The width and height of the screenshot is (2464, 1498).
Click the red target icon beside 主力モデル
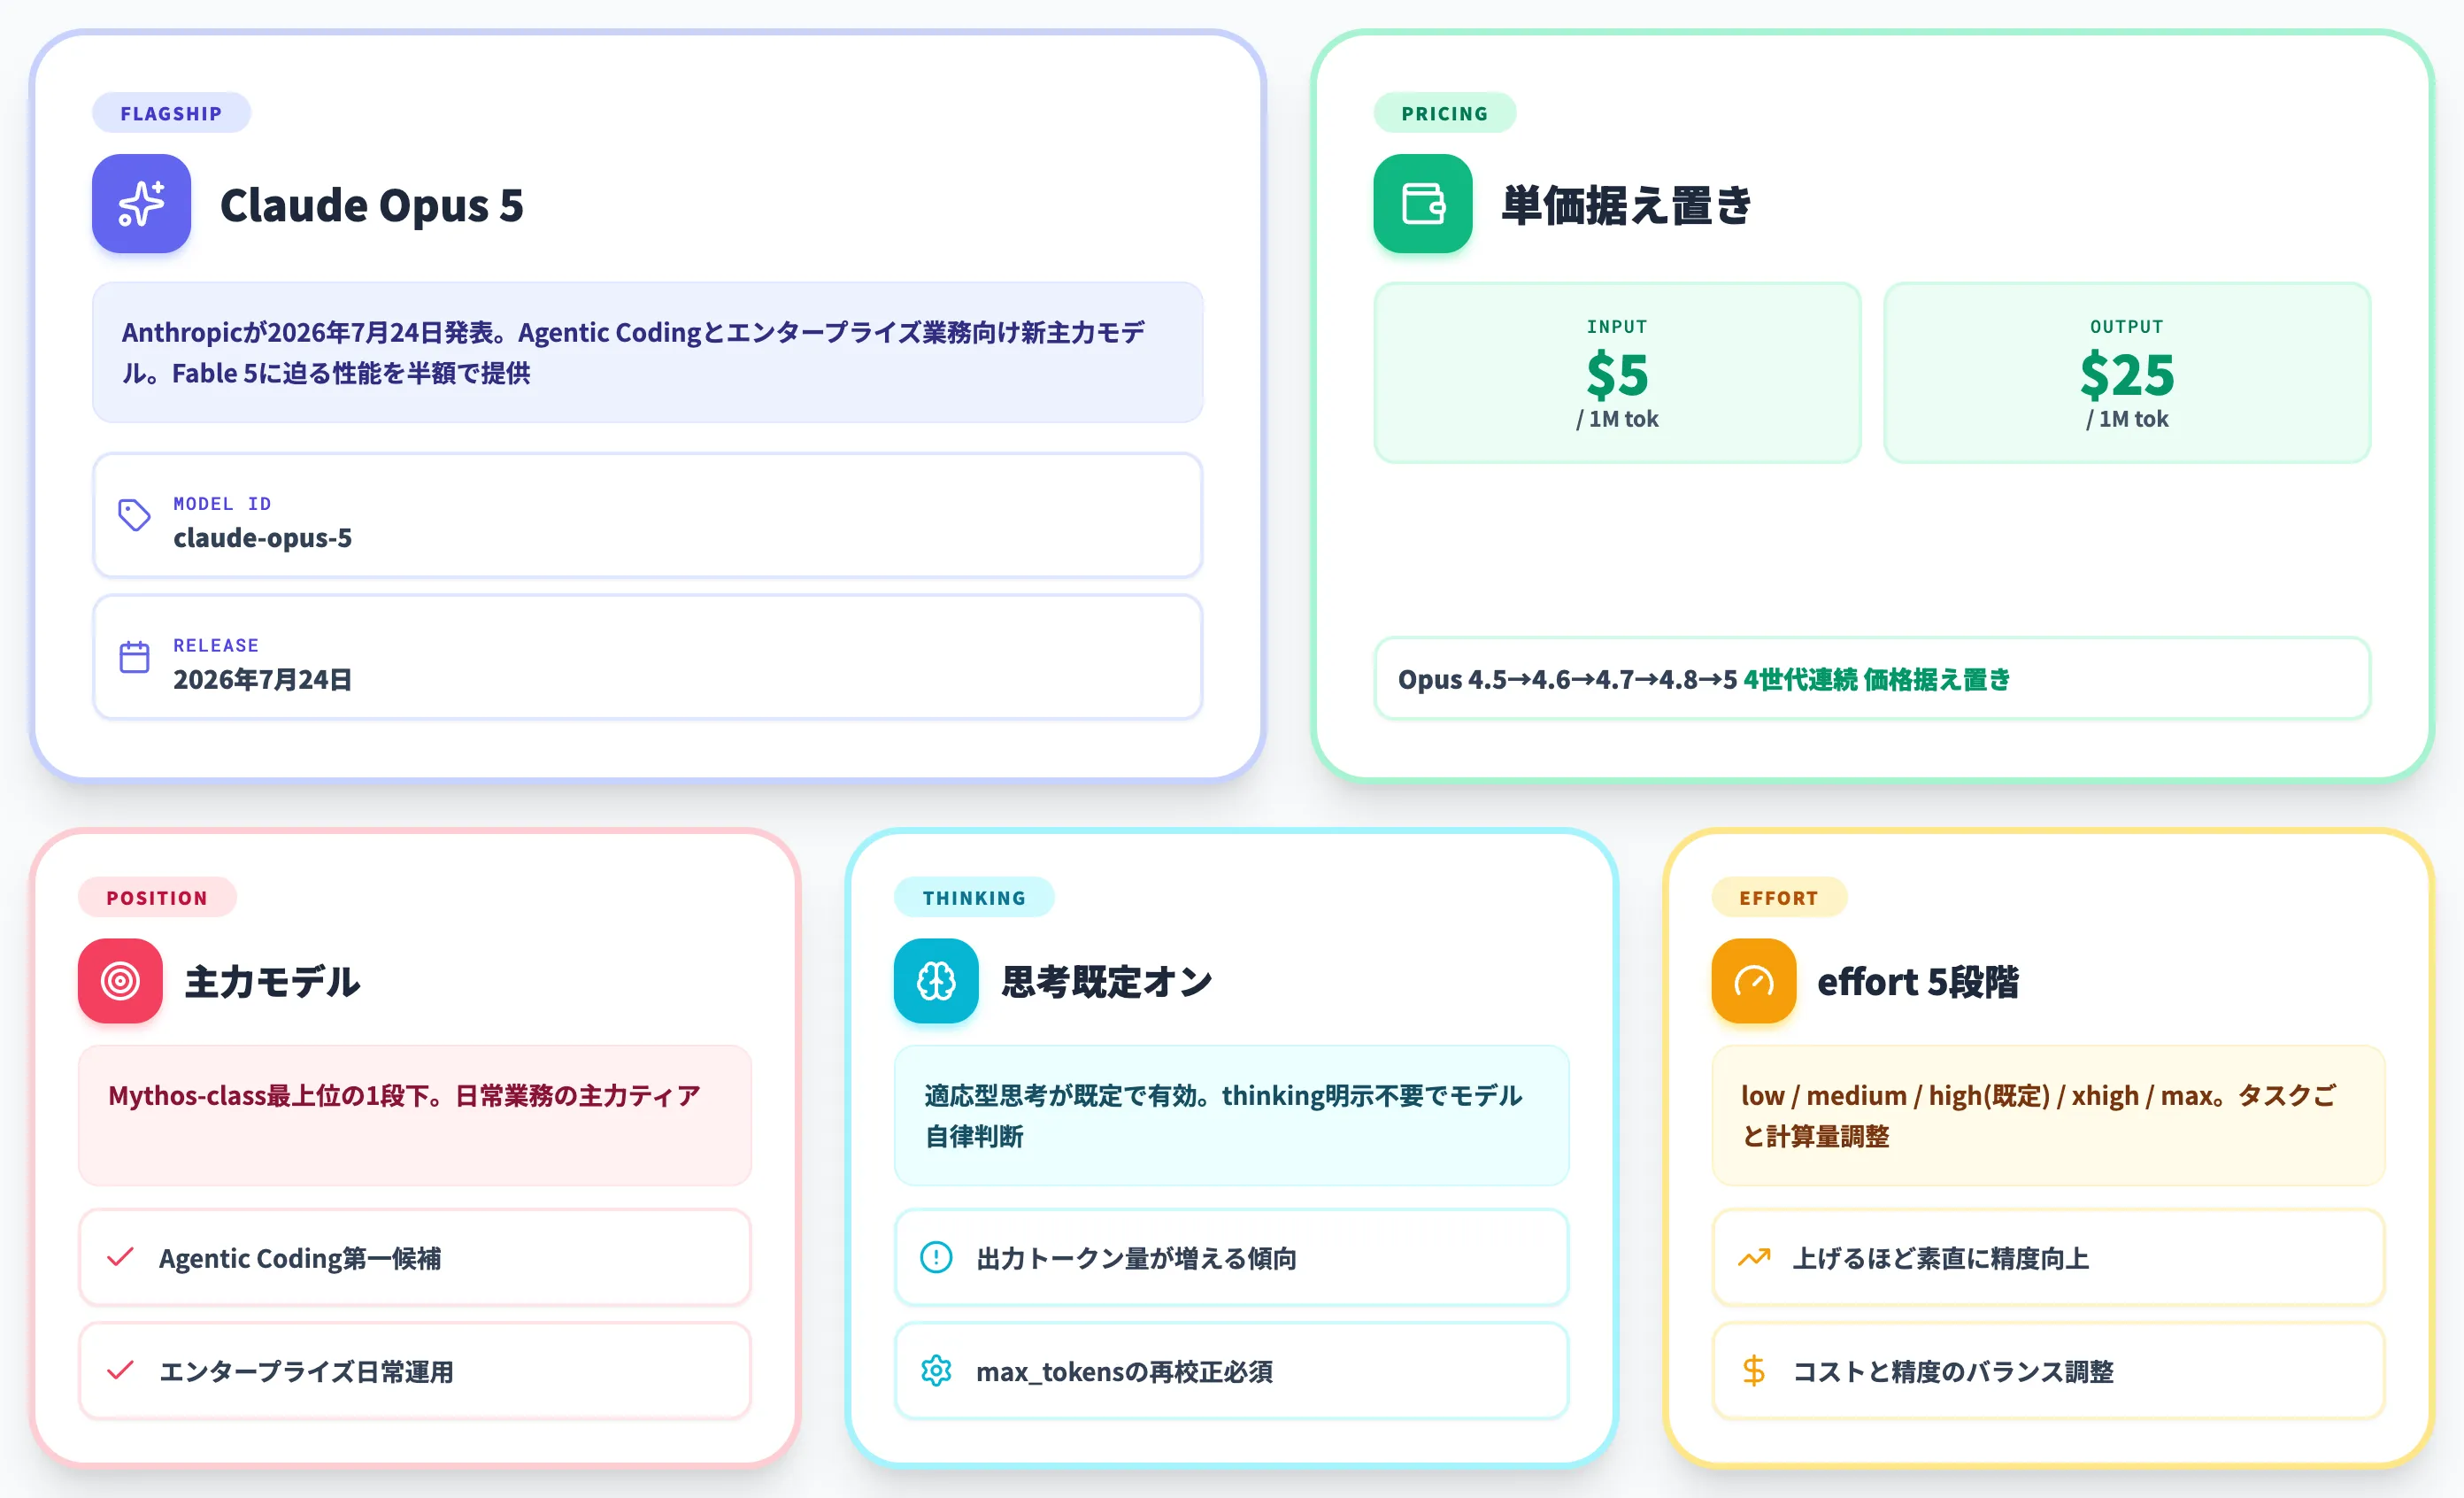click(x=120, y=980)
